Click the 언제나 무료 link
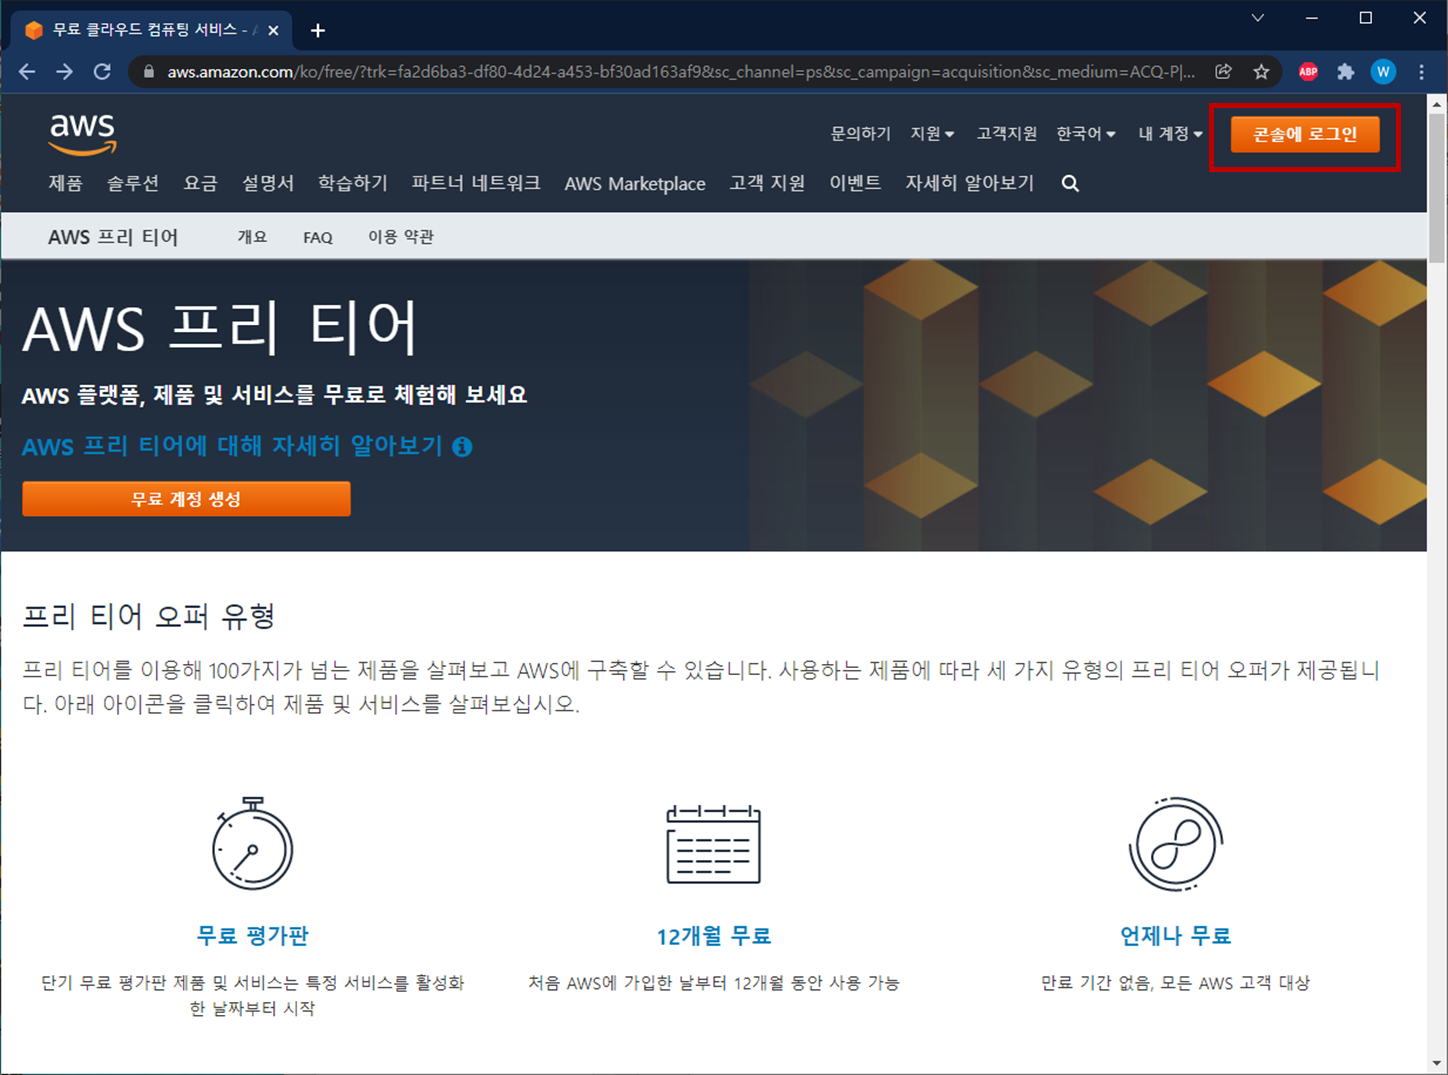Image resolution: width=1448 pixels, height=1075 pixels. (1175, 936)
